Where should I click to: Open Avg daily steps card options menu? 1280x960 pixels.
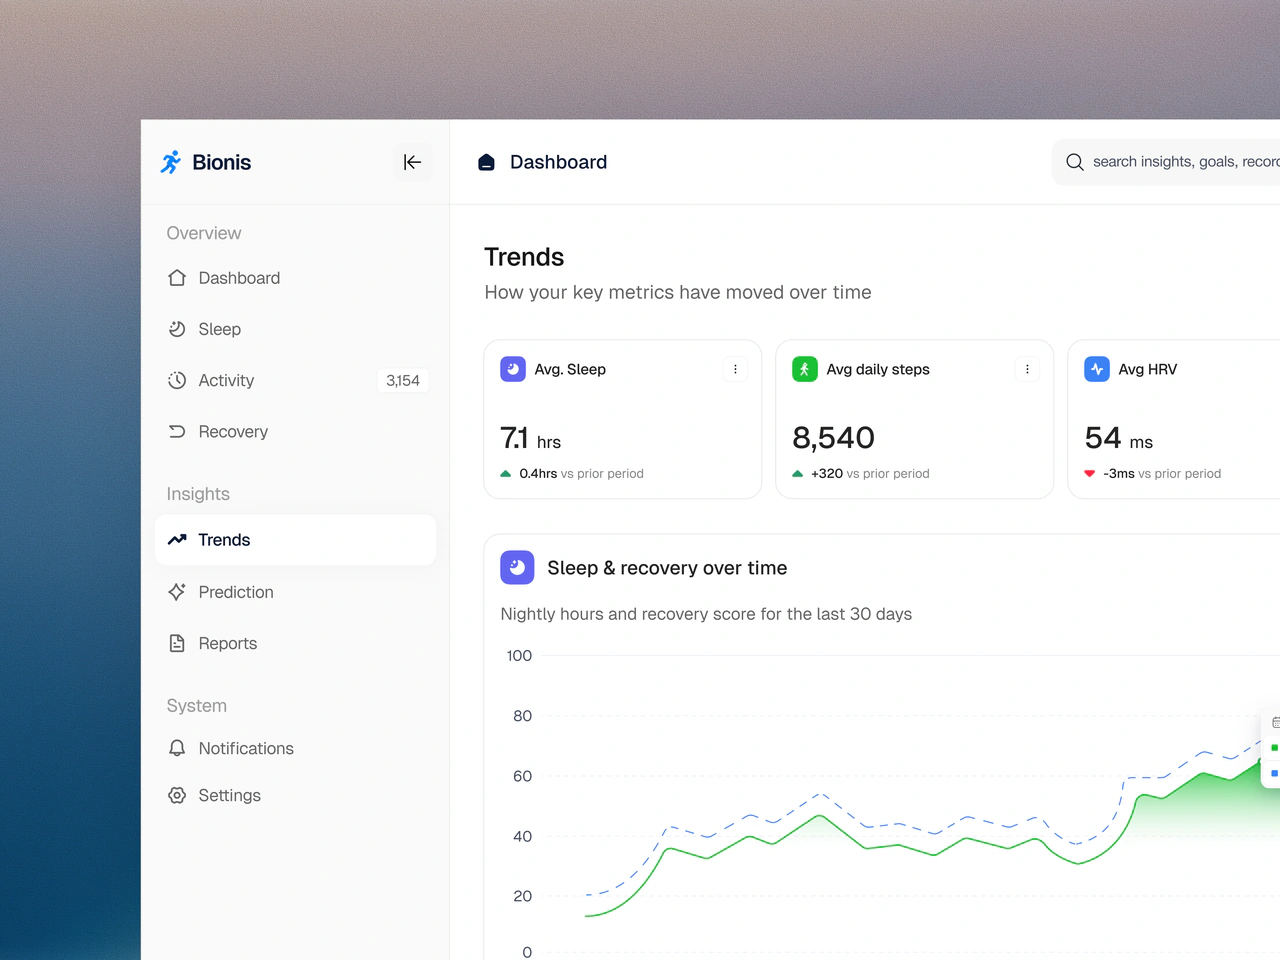click(x=1027, y=369)
